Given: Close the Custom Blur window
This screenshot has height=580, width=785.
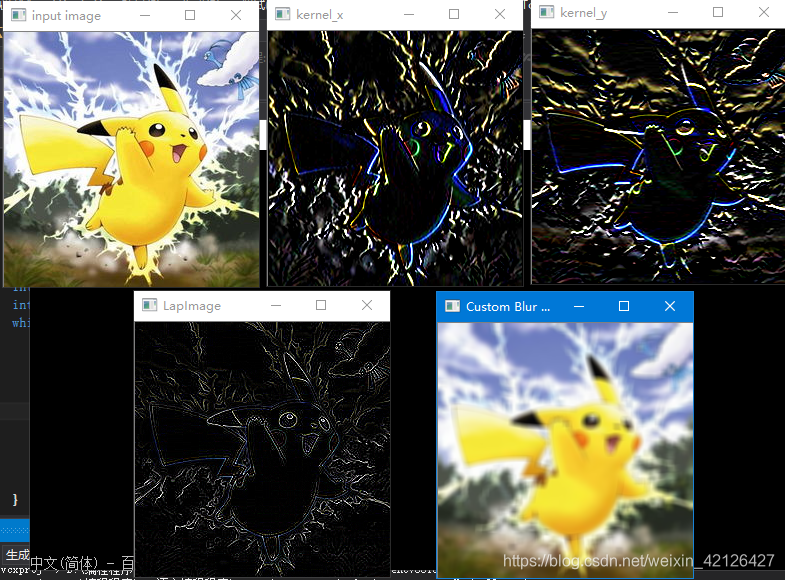Looking at the screenshot, I should [670, 306].
